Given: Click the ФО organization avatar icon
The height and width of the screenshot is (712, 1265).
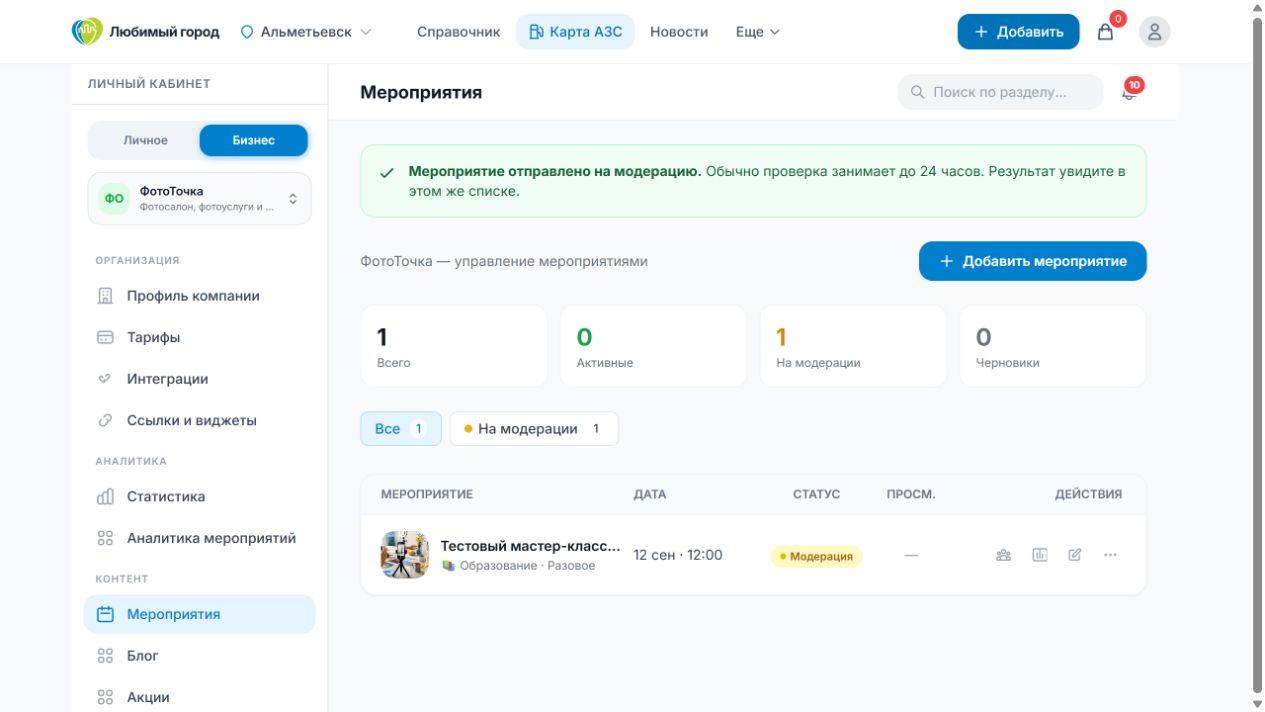Looking at the screenshot, I should pyautogui.click(x=114, y=198).
